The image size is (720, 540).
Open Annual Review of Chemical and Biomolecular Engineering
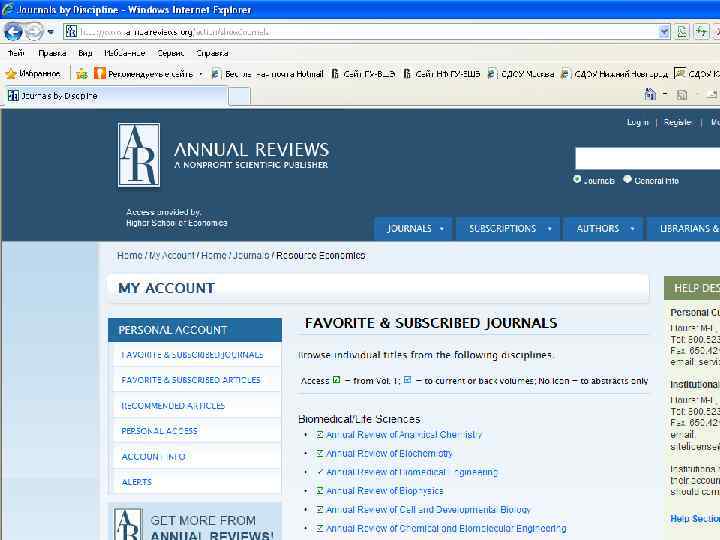(x=446, y=529)
